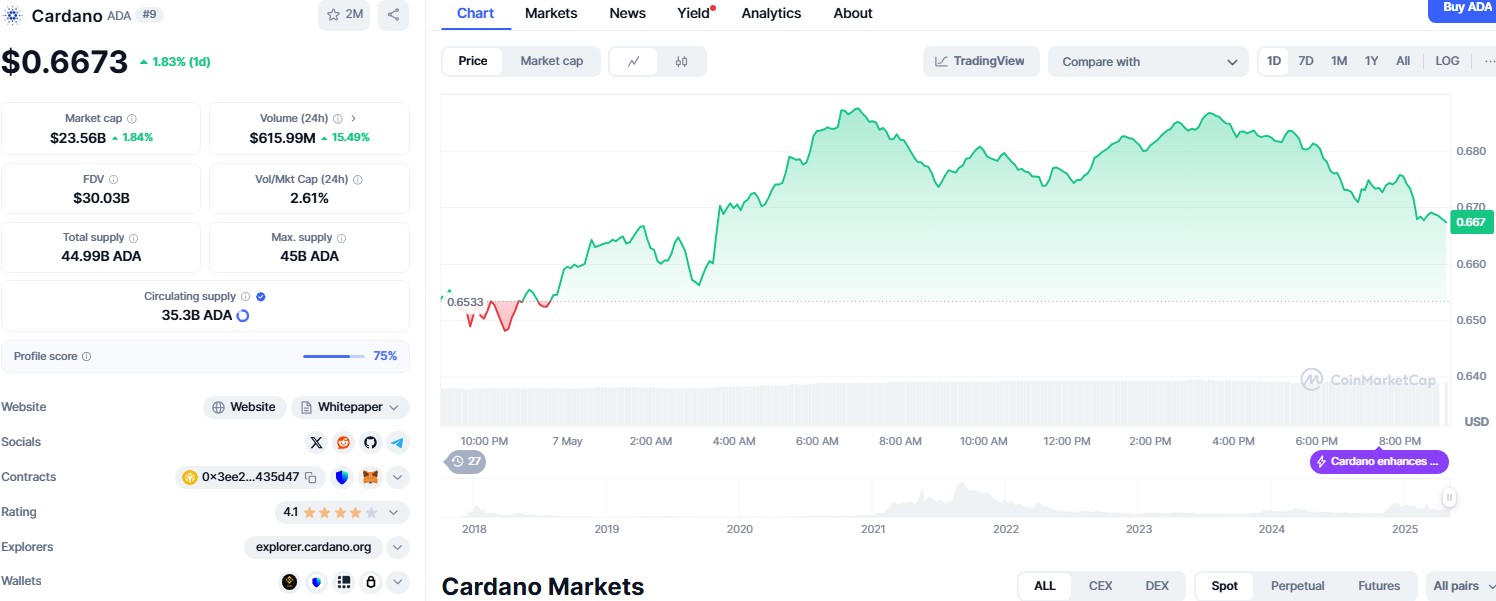The image size is (1496, 601).
Task: Open the Telegram social icon
Action: tap(397, 442)
